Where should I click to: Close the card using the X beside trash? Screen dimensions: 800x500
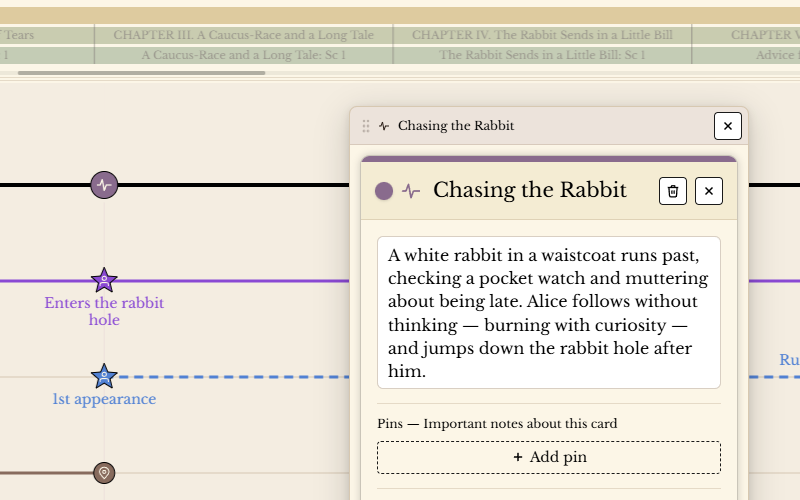tap(709, 191)
